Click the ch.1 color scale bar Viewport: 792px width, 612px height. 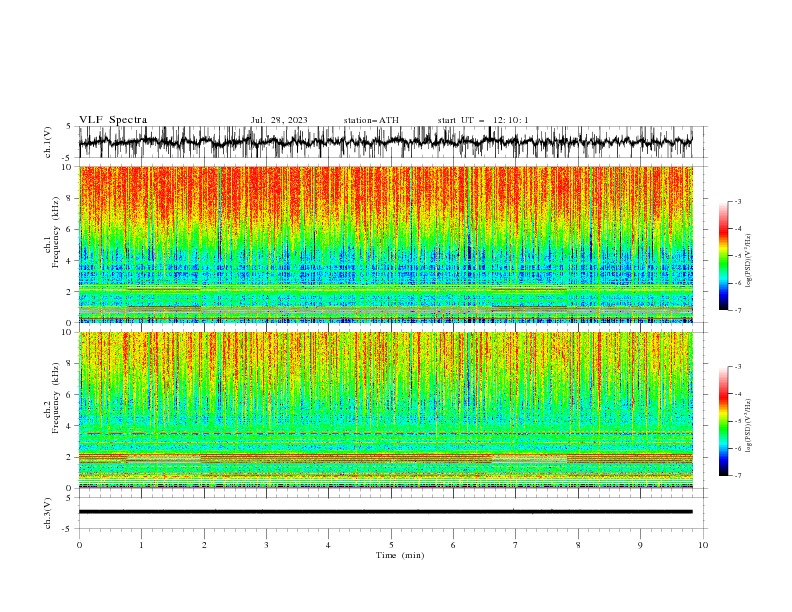(723, 256)
